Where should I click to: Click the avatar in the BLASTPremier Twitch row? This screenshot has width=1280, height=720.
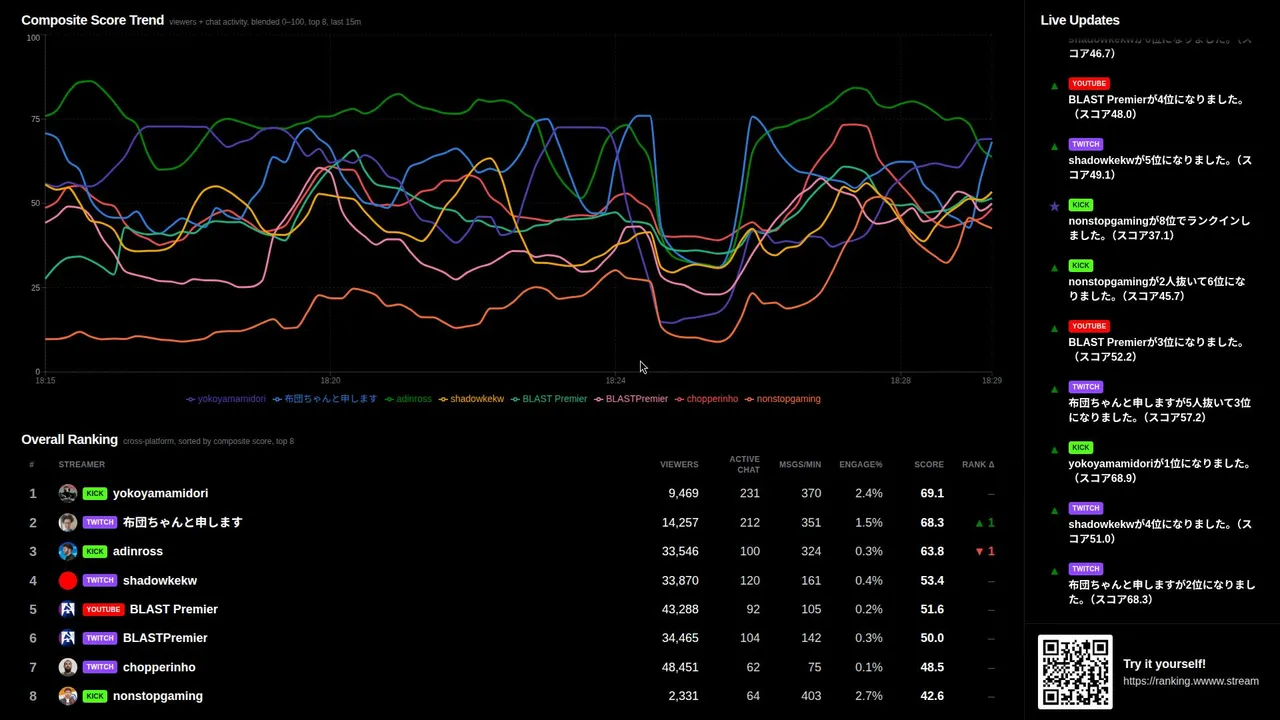[x=68, y=638]
